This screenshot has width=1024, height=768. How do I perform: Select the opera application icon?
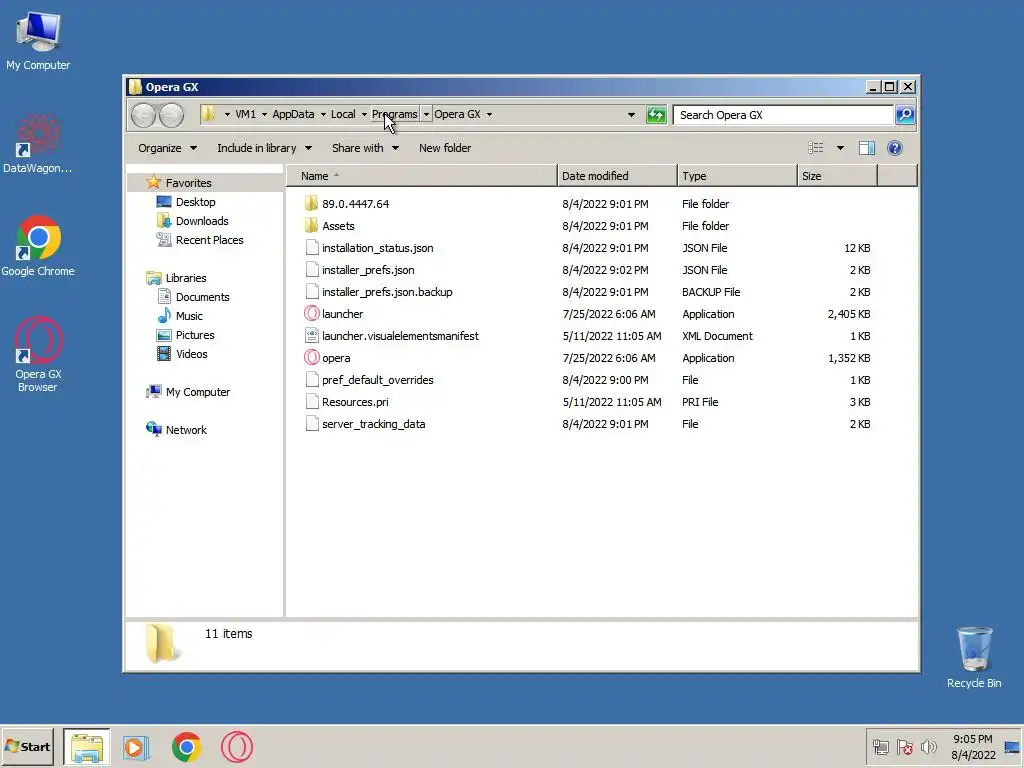pyautogui.click(x=312, y=358)
